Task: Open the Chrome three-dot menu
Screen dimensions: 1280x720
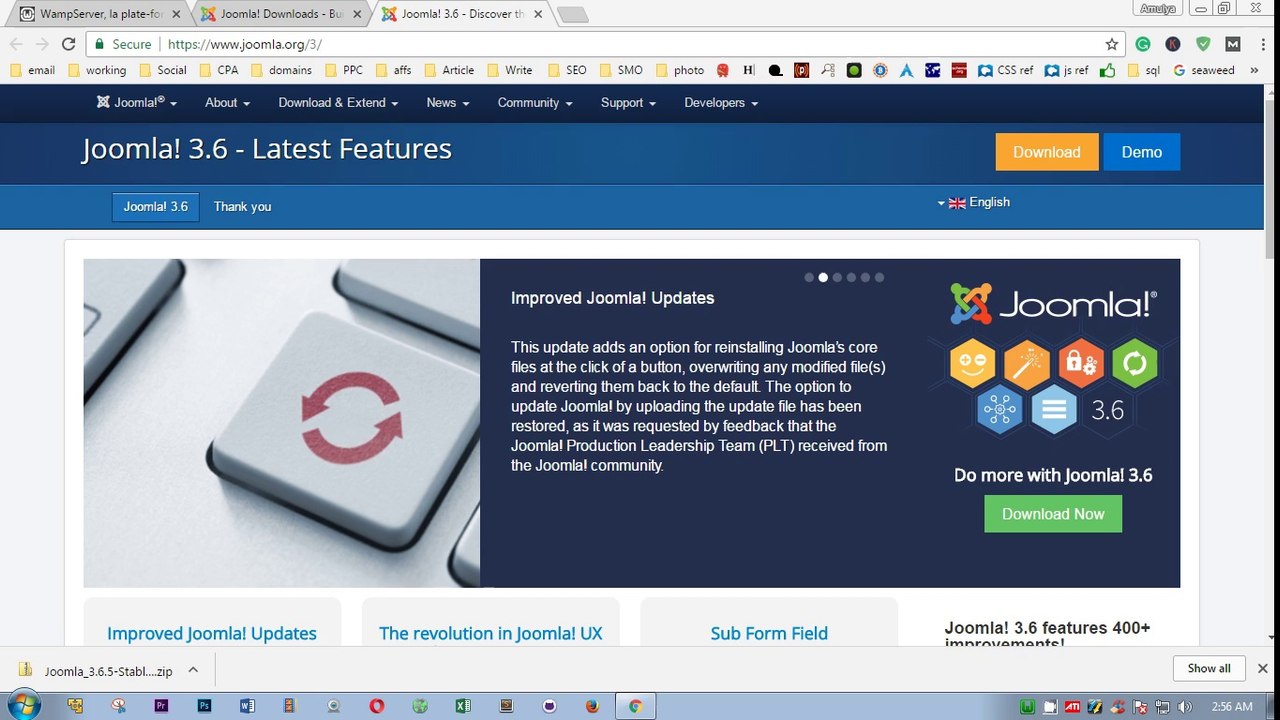Action: pyautogui.click(x=1261, y=44)
